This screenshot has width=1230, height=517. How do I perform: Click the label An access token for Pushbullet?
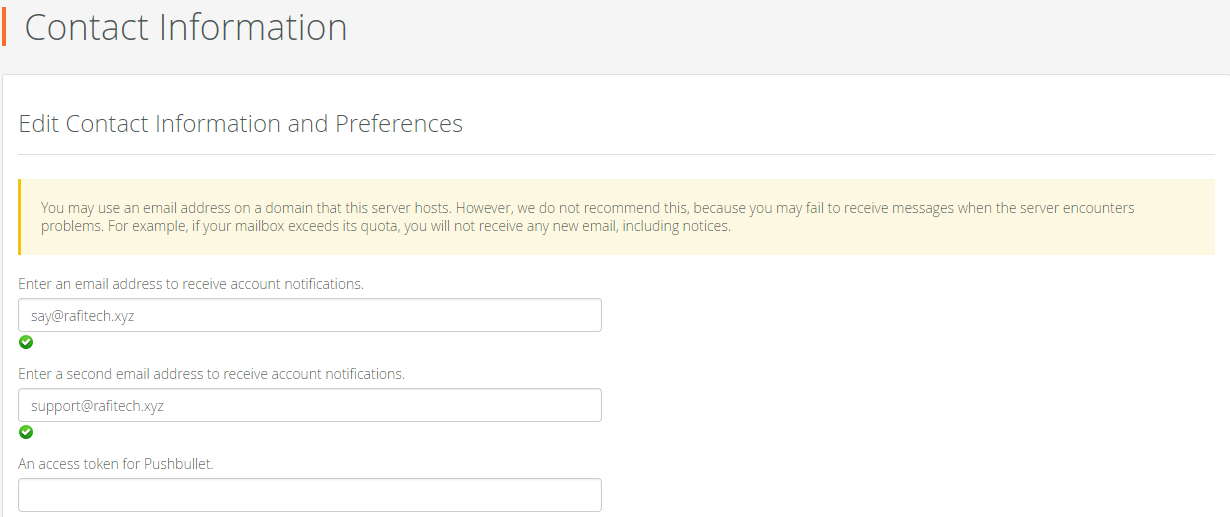tap(116, 464)
